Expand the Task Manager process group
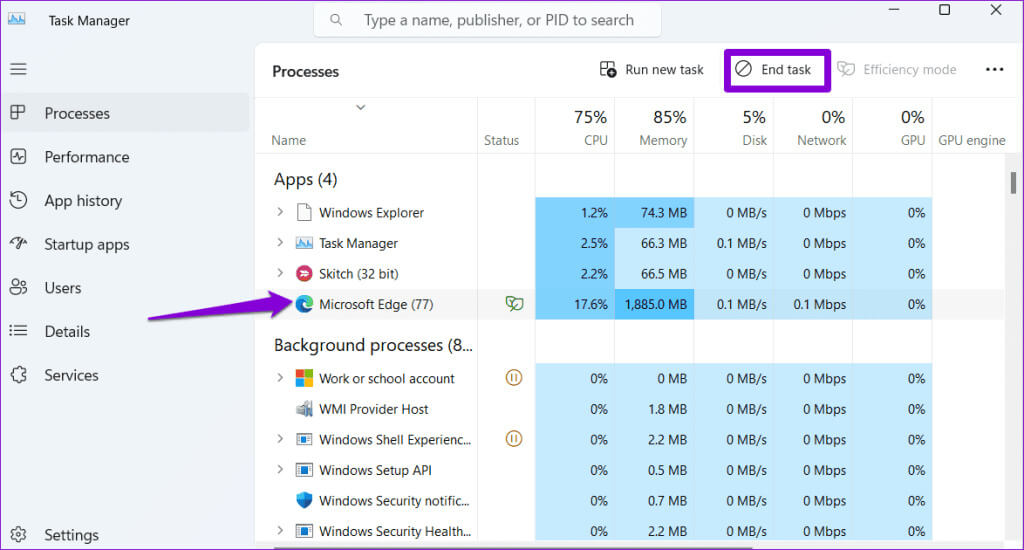 coord(280,243)
